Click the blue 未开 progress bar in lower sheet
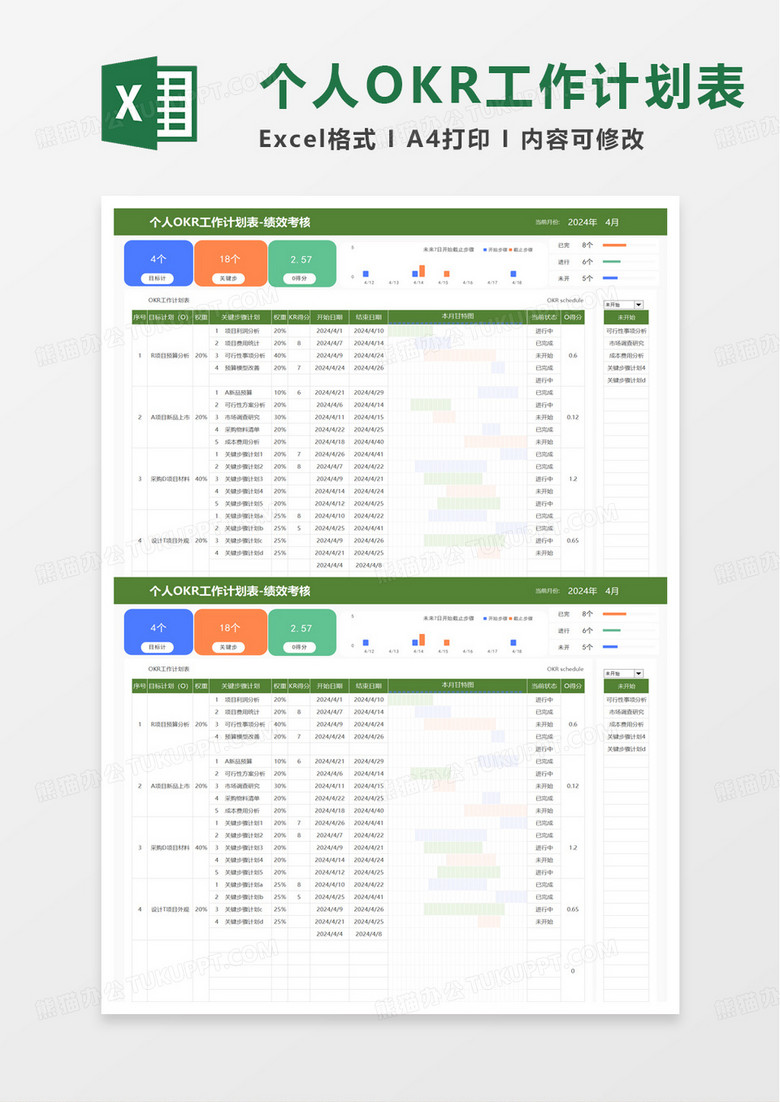 pos(610,647)
